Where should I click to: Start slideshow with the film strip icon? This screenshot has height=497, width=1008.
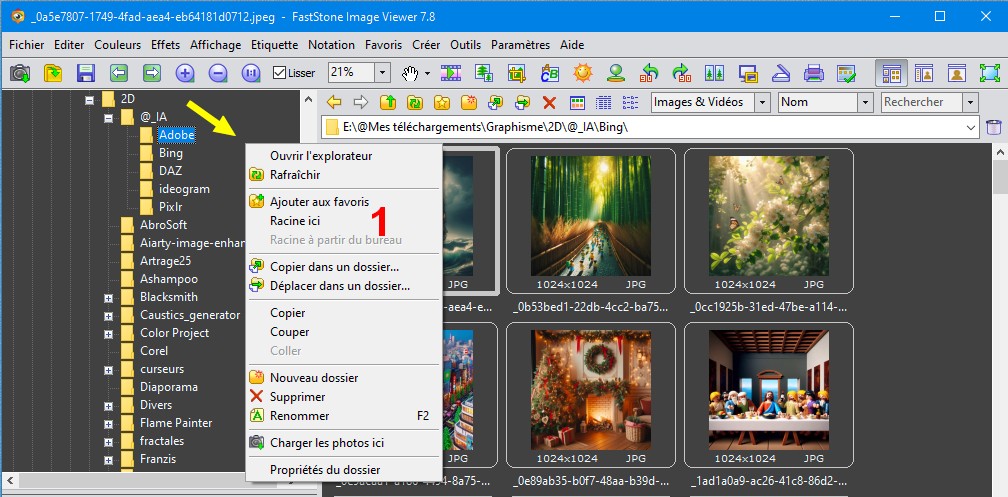coord(451,73)
